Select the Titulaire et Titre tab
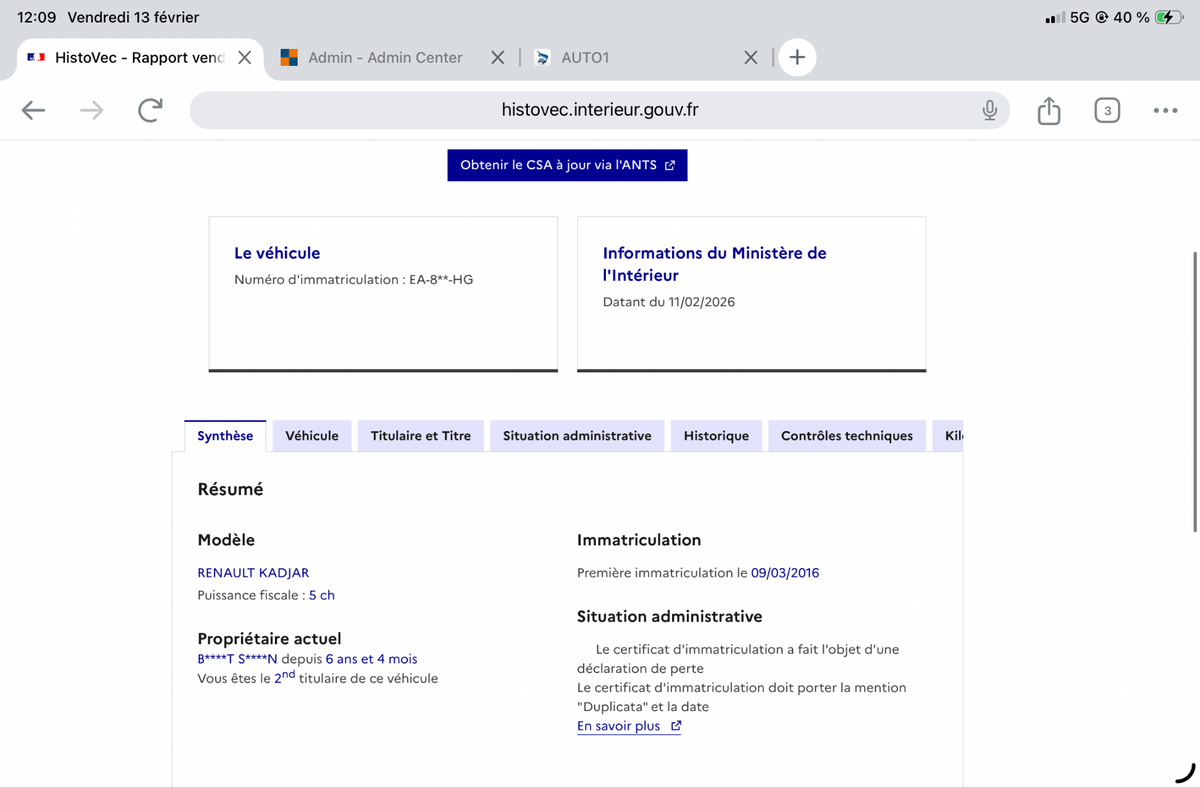1200x788 pixels. coord(420,436)
